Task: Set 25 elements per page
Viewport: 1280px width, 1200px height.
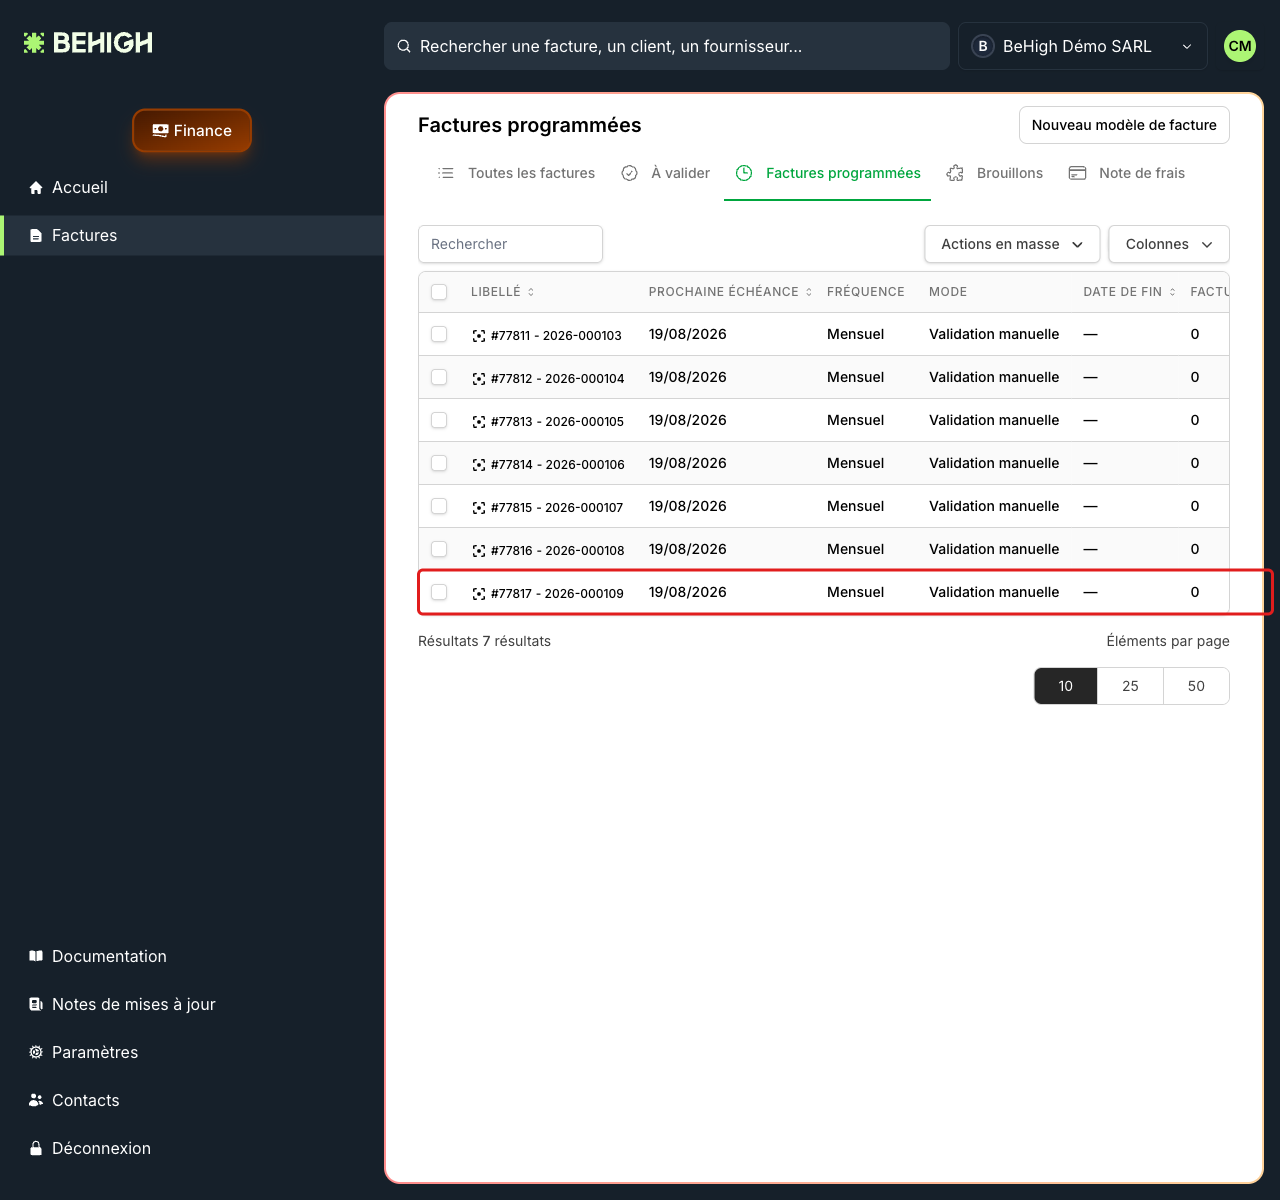Action: [1130, 686]
